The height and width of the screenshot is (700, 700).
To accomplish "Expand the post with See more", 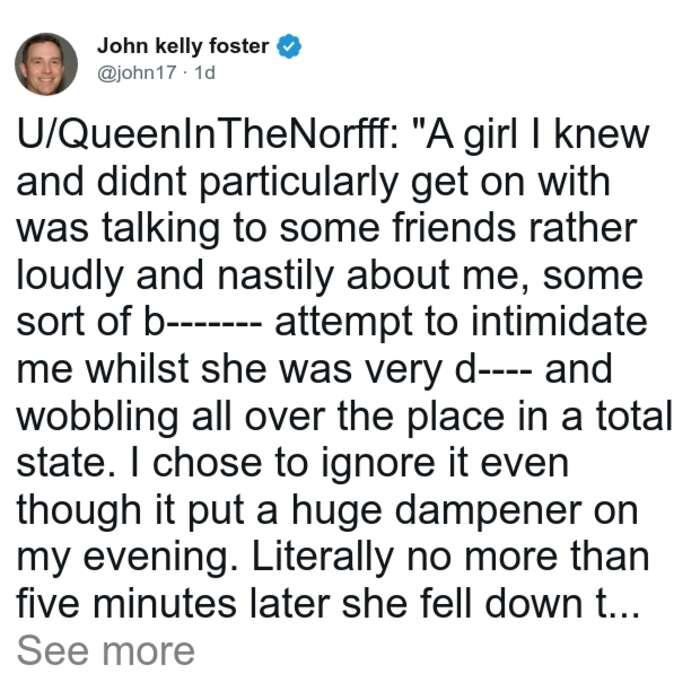I will click(106, 651).
